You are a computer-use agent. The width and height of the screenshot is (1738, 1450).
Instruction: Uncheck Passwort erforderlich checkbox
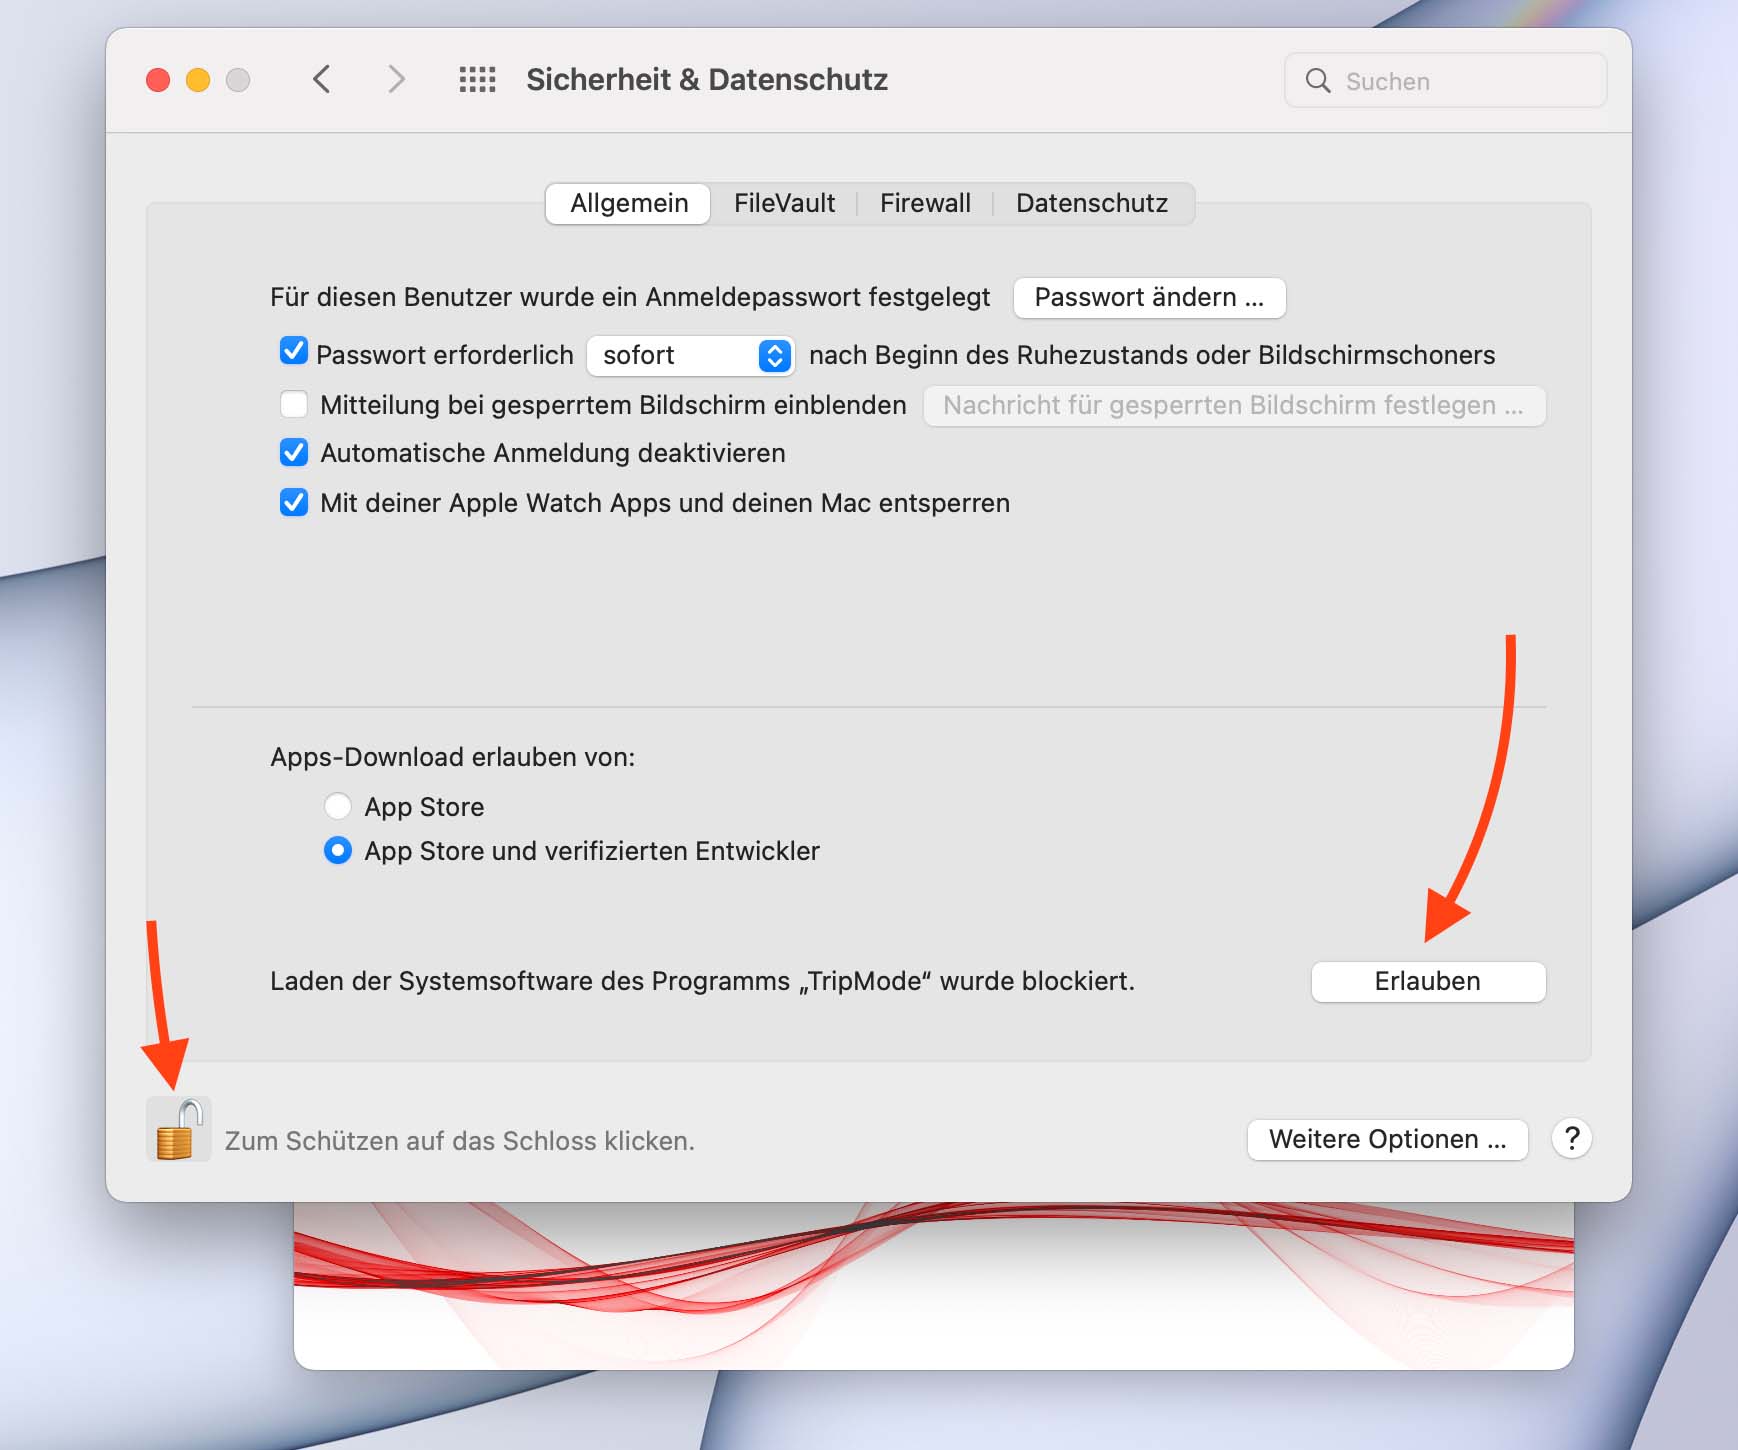tap(294, 351)
